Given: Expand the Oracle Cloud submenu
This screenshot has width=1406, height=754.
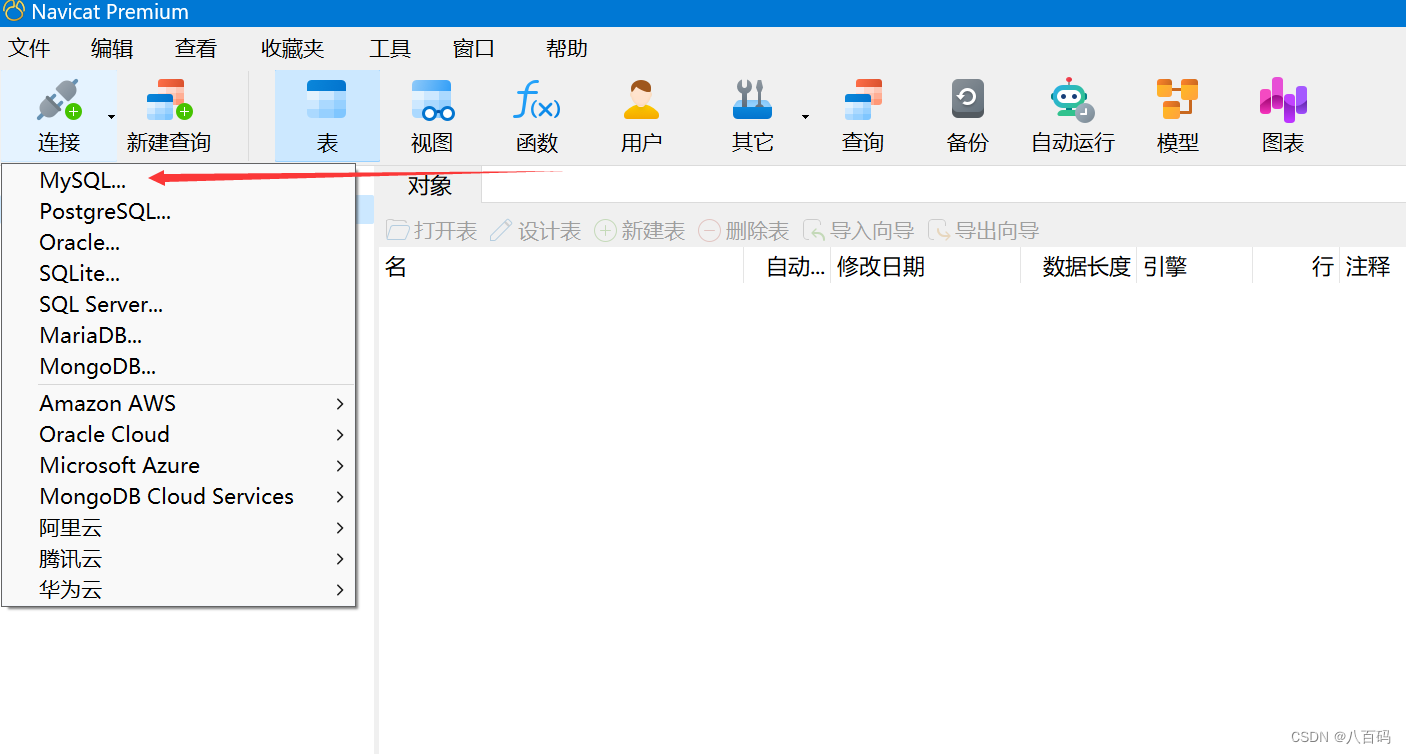Looking at the screenshot, I should click(179, 434).
